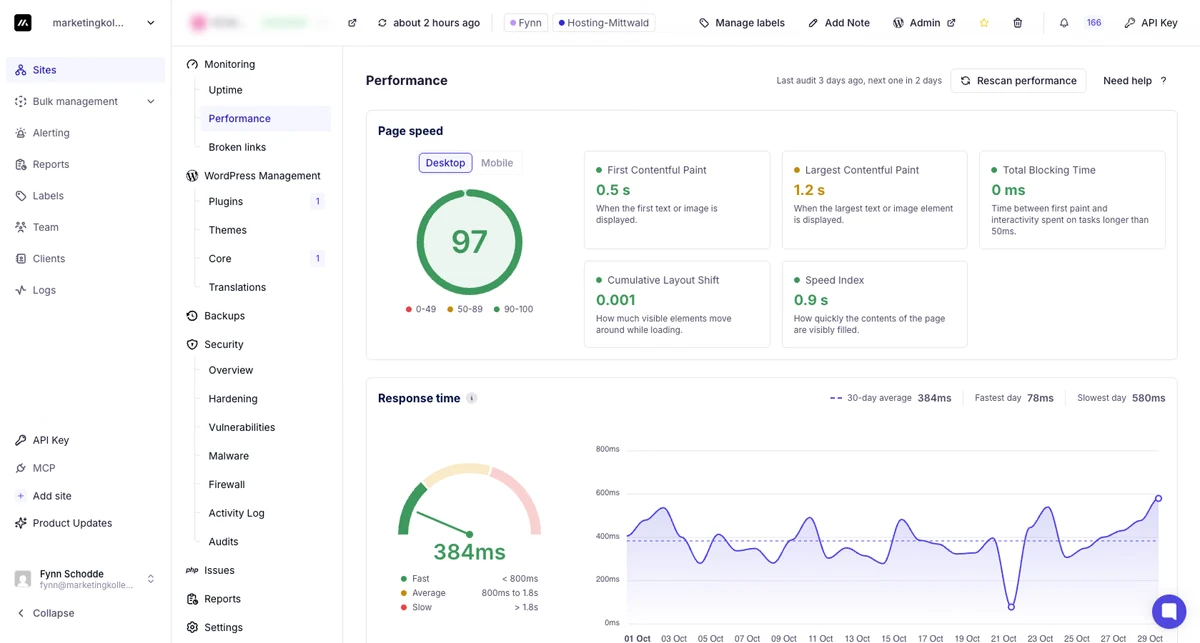The width and height of the screenshot is (1200, 643).
Task: Open notifications via the bell icon
Action: point(1064,23)
